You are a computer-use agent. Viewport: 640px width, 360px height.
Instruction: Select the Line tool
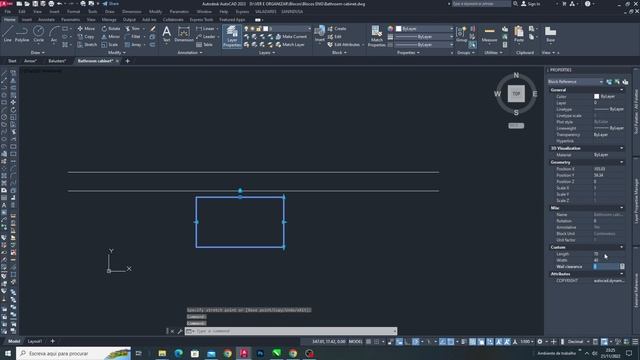[8, 34]
